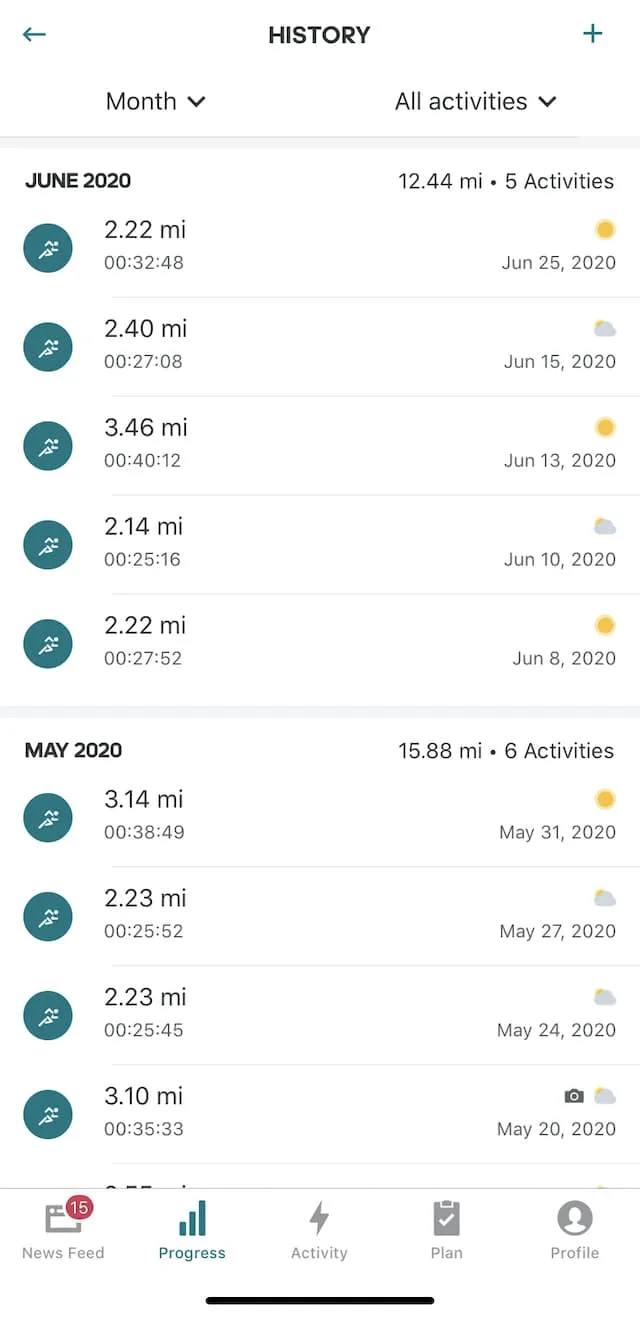Go to the Plan tab

tap(447, 1231)
